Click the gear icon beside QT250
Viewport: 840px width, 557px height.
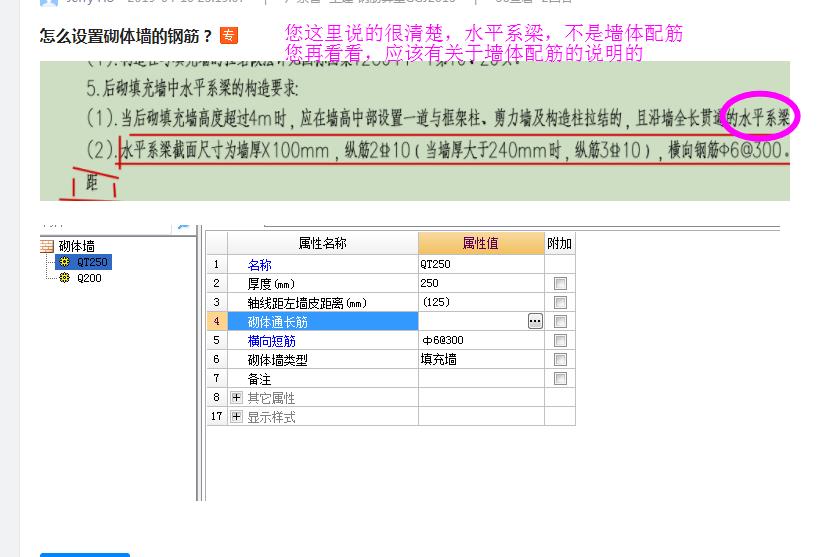point(64,262)
